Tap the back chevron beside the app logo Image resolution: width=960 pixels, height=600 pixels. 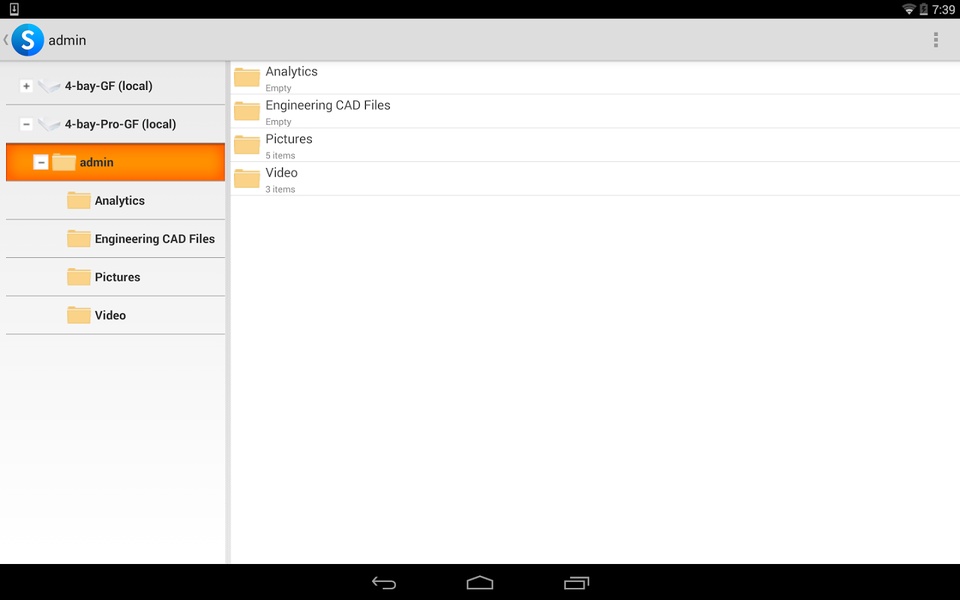click(6, 40)
